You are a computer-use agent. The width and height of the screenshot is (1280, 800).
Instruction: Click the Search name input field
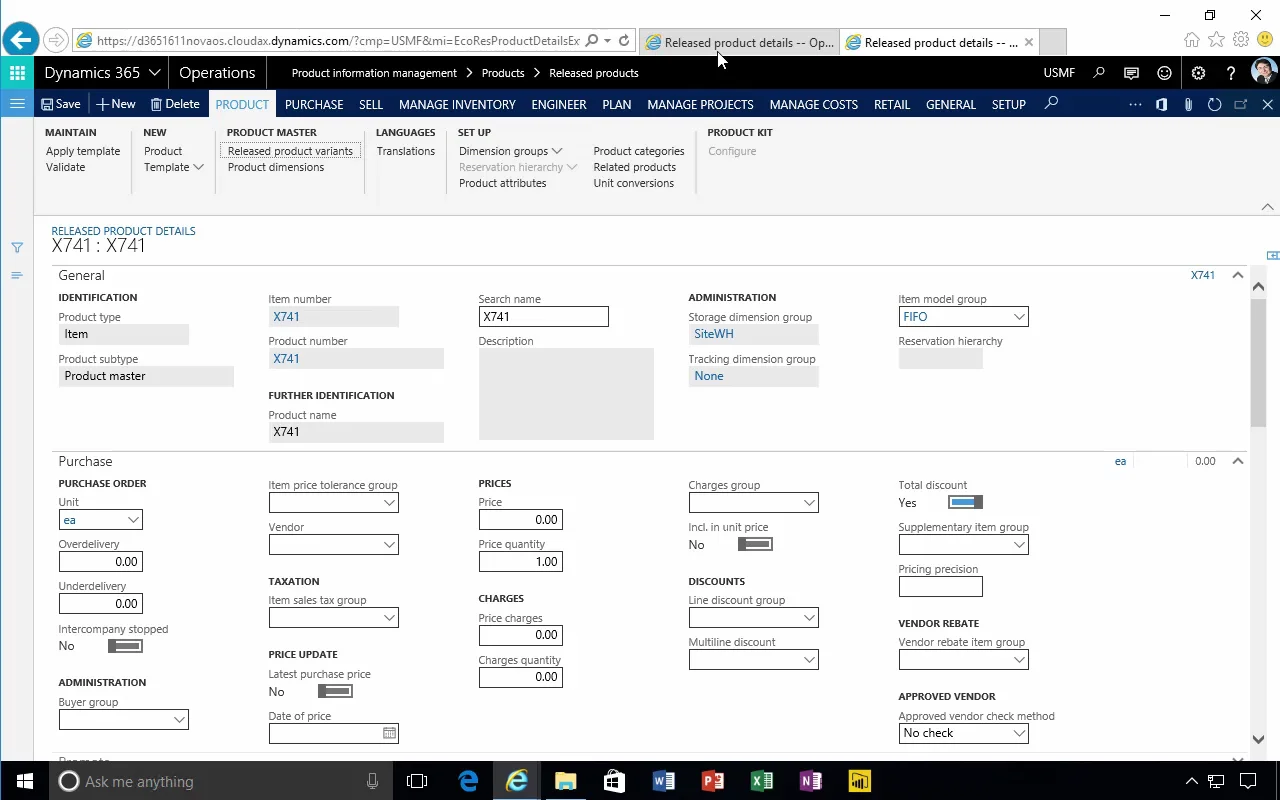pos(543,317)
